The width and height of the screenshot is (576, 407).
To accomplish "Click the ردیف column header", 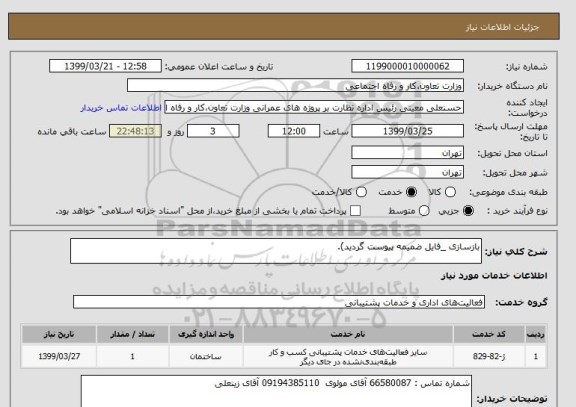I will 536,334.
